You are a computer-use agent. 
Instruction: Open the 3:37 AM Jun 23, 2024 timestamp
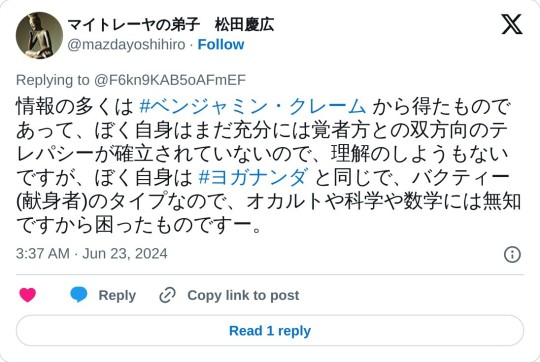point(92,254)
